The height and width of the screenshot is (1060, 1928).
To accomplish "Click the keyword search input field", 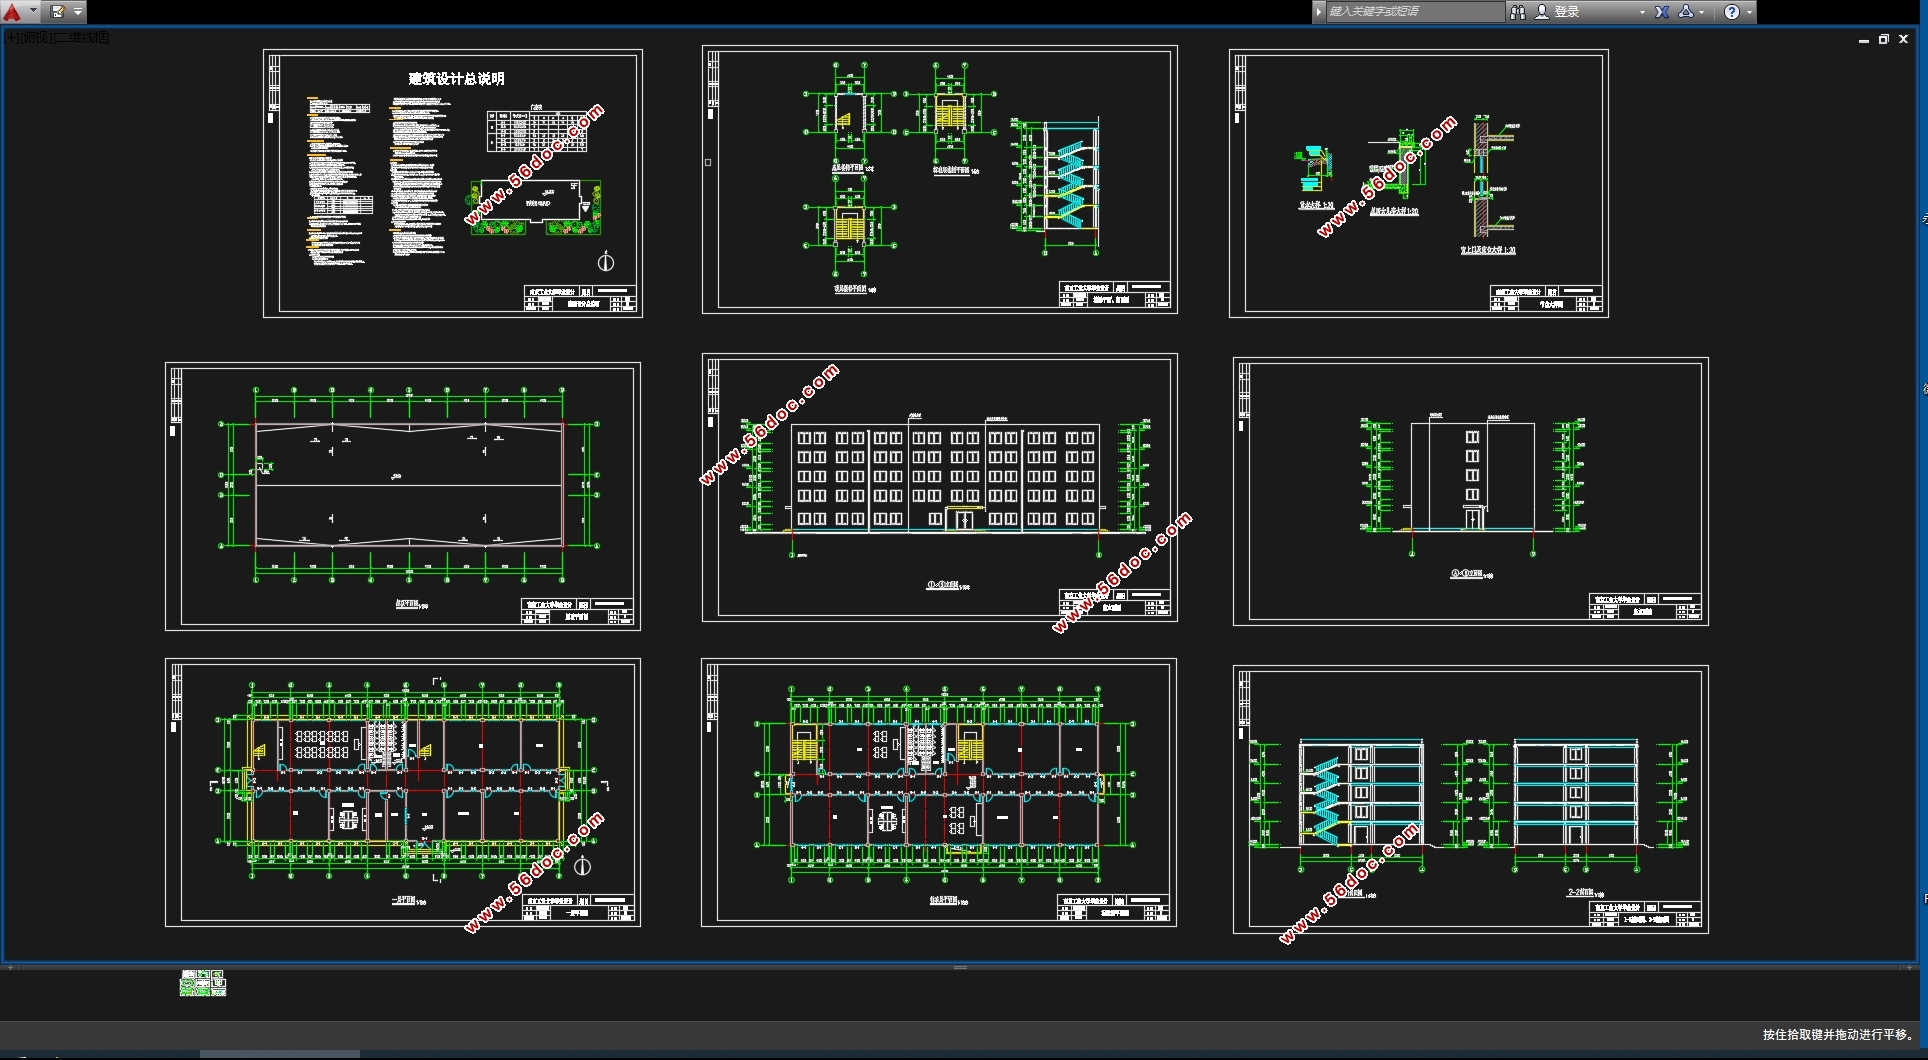I will pos(1412,12).
